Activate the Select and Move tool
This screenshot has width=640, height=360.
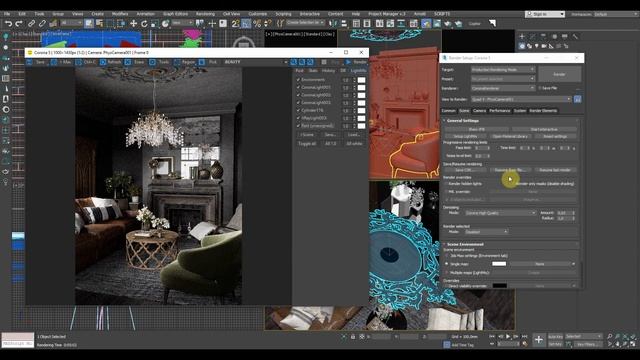[133, 24]
